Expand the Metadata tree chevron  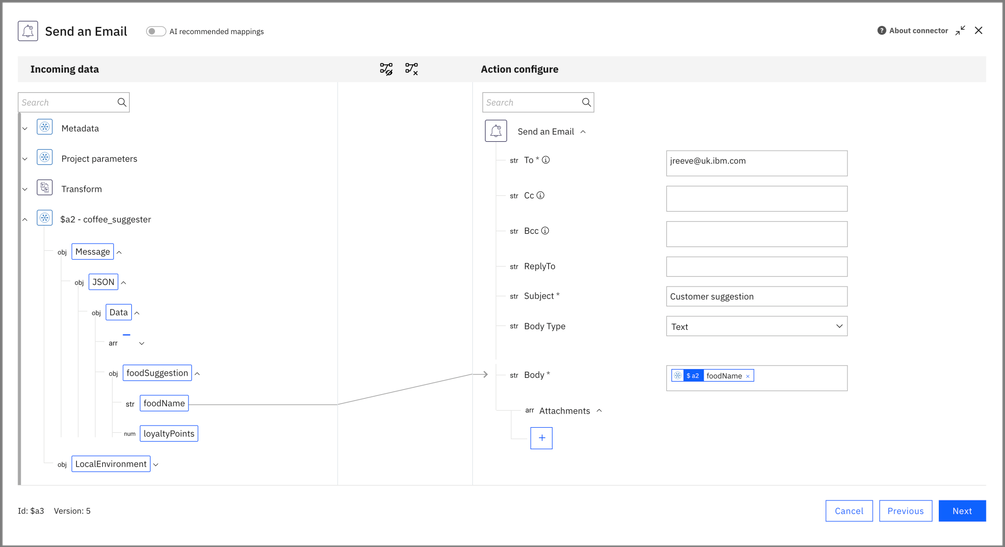pyautogui.click(x=25, y=129)
